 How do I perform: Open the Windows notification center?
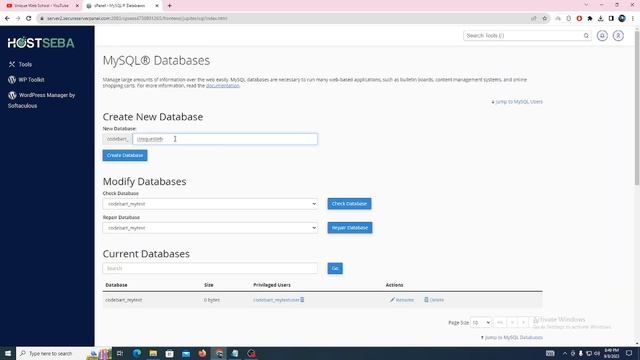[x=629, y=353]
